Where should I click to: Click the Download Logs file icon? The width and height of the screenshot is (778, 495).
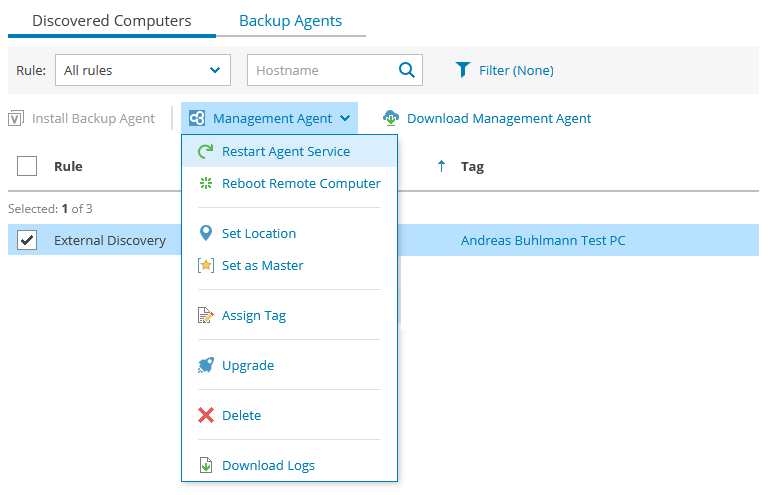point(205,465)
